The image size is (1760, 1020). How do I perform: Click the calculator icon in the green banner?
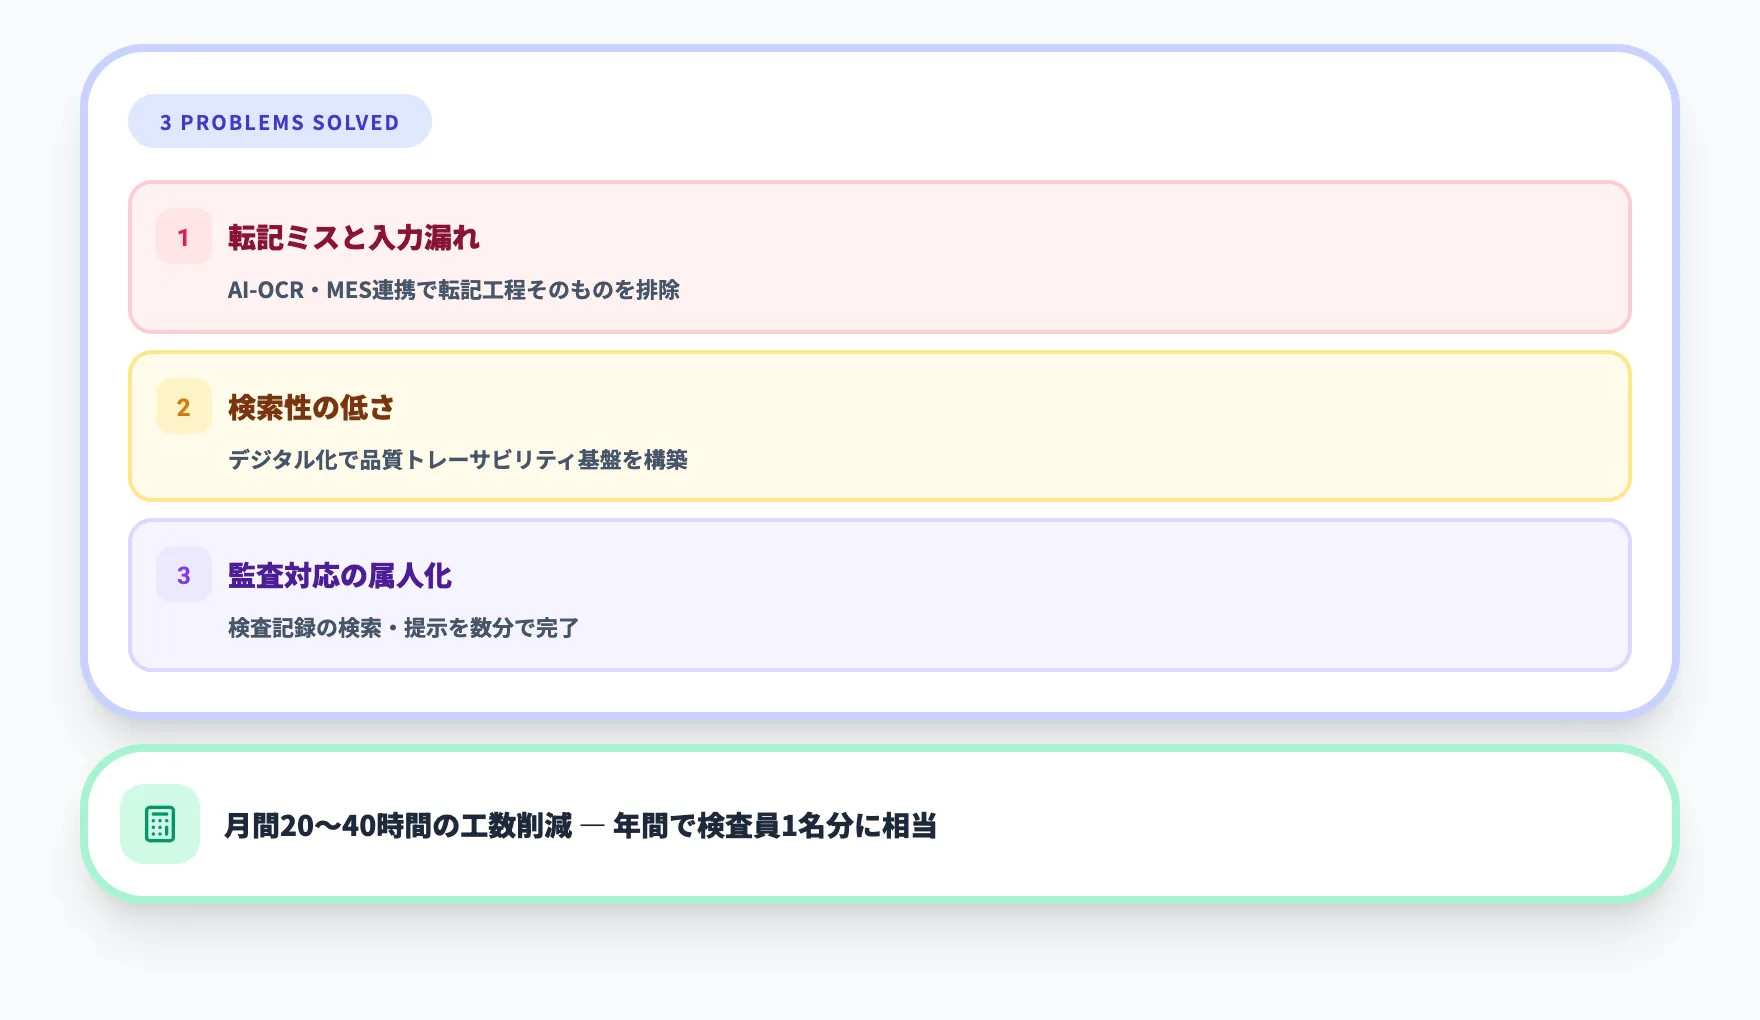158,824
